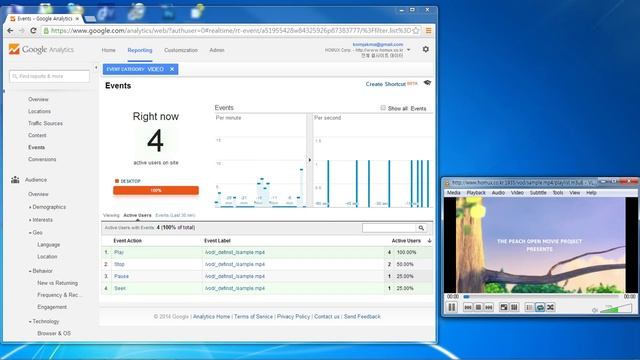Remove the Event Category VIDEO filter
Screen dimensions: 640x360
point(172,69)
